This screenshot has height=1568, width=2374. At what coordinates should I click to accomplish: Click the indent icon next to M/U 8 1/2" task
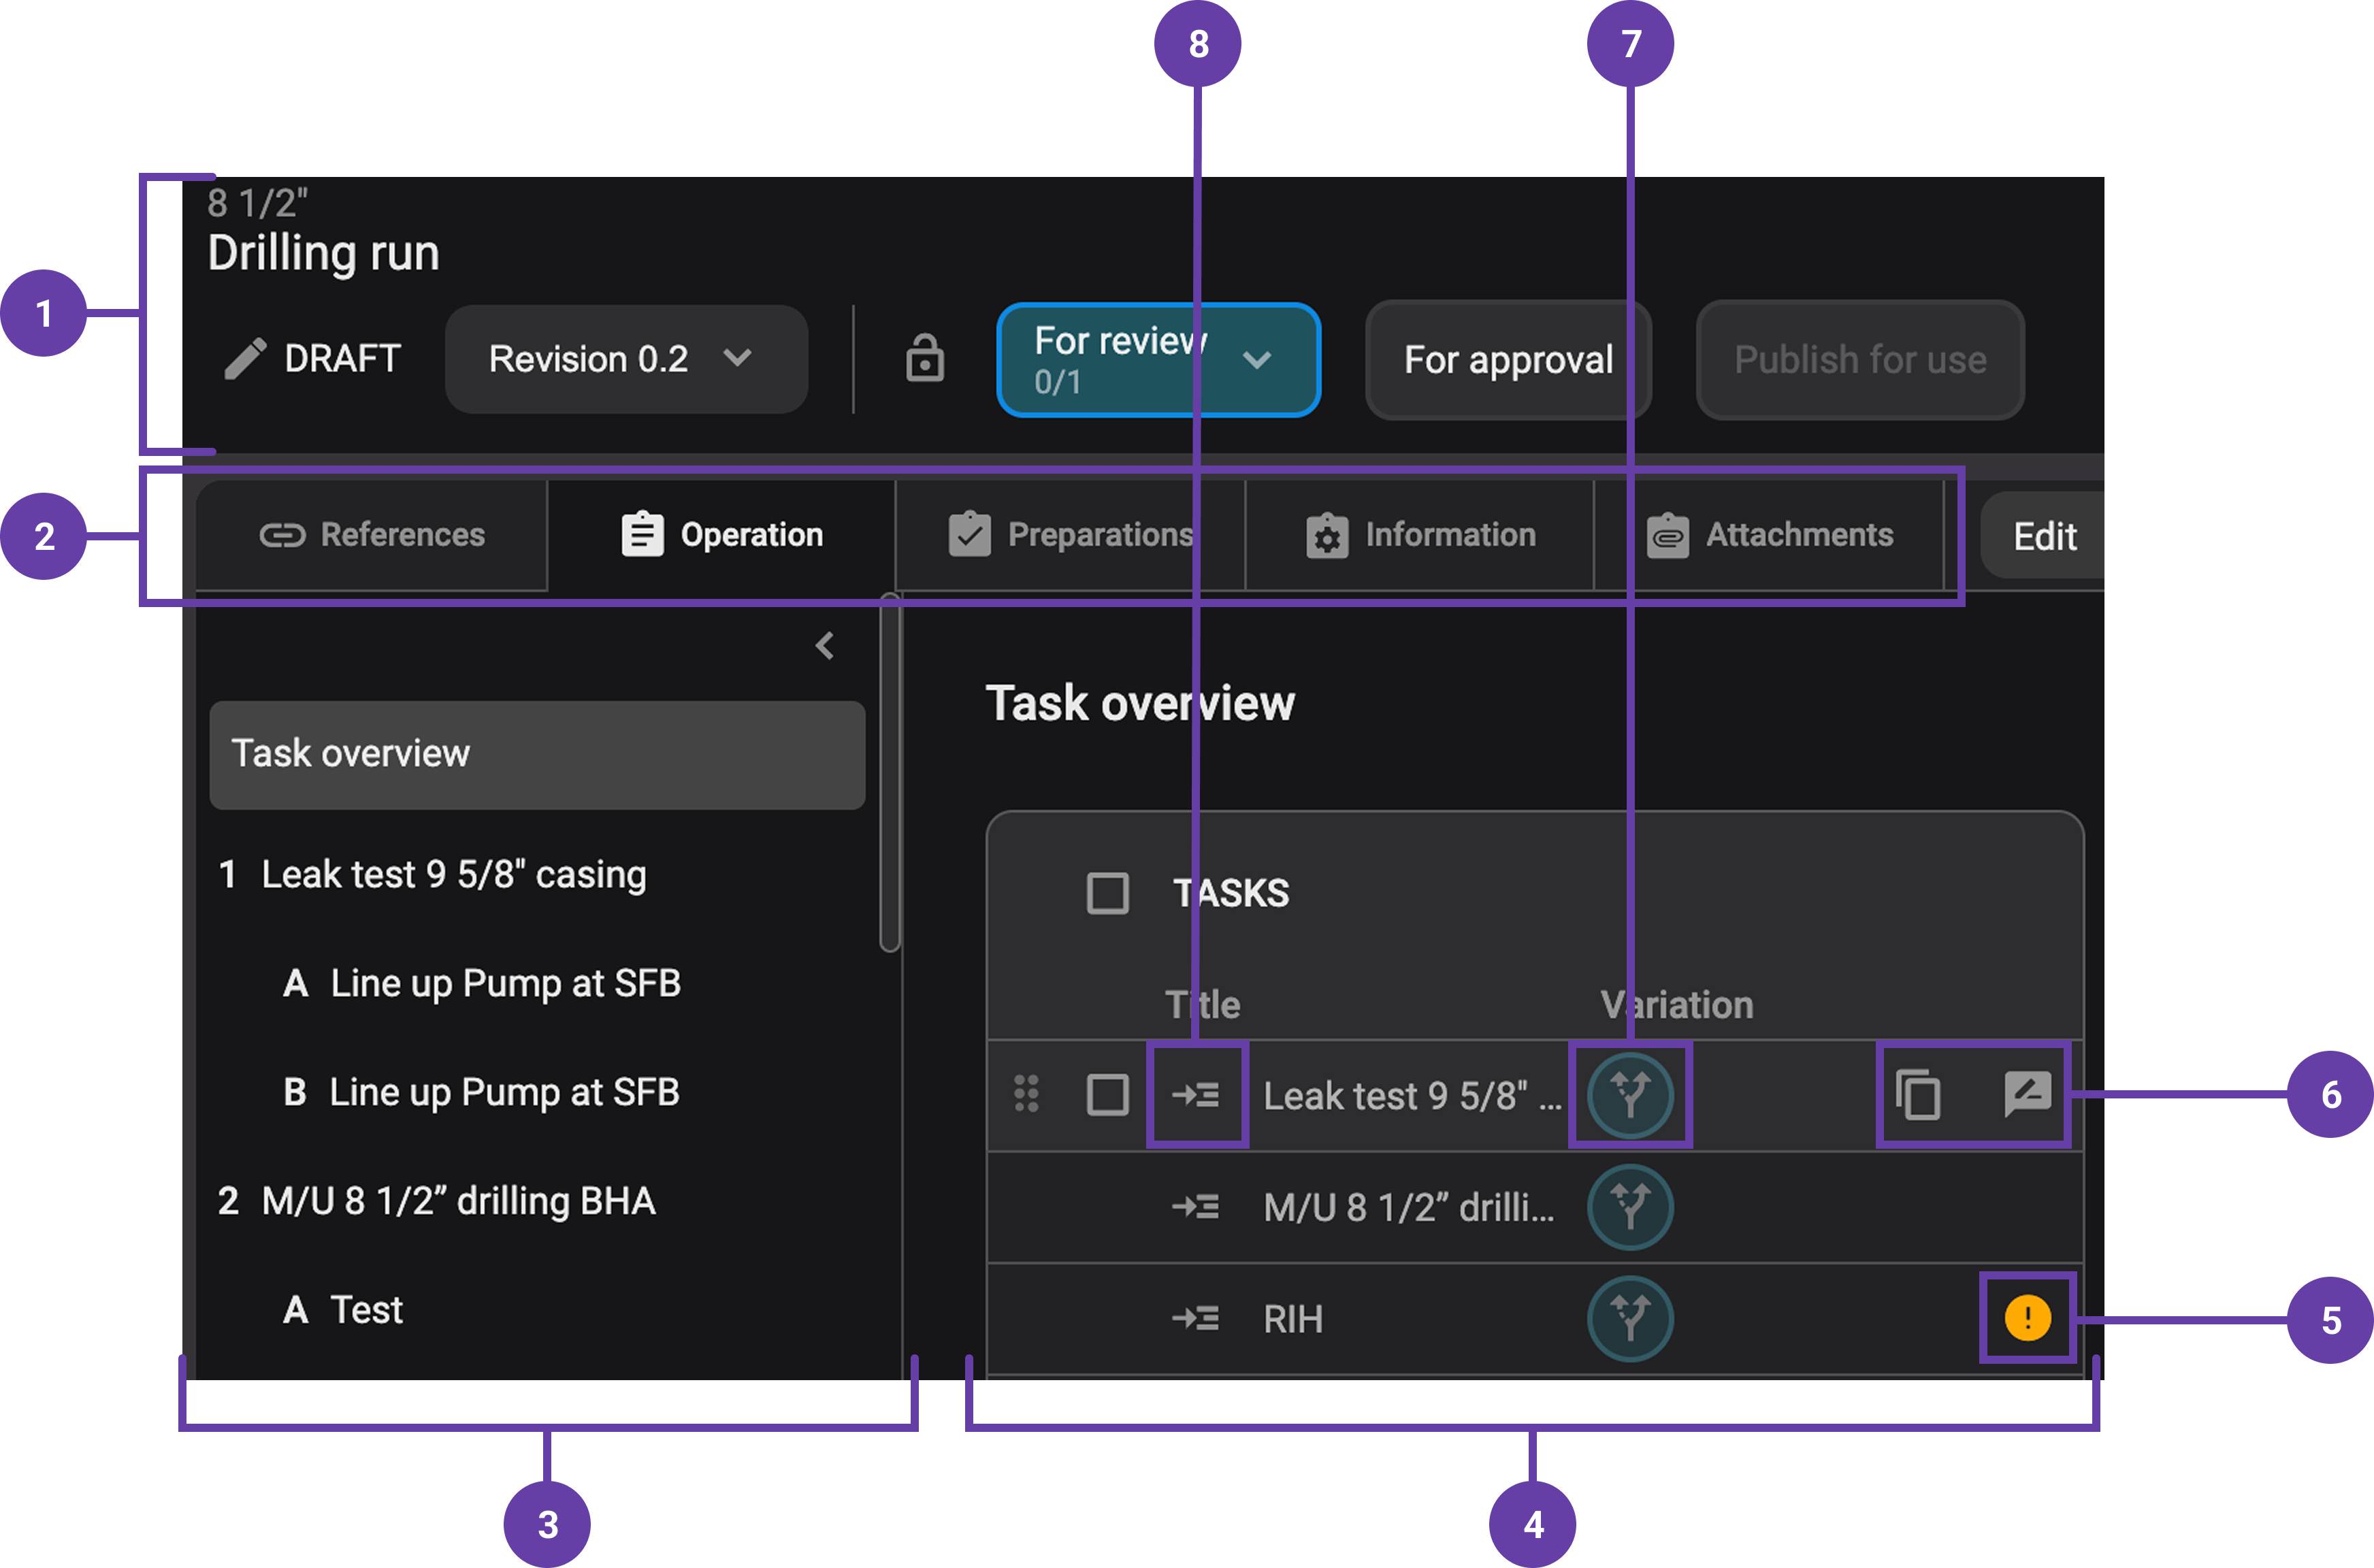pyautogui.click(x=1196, y=1207)
